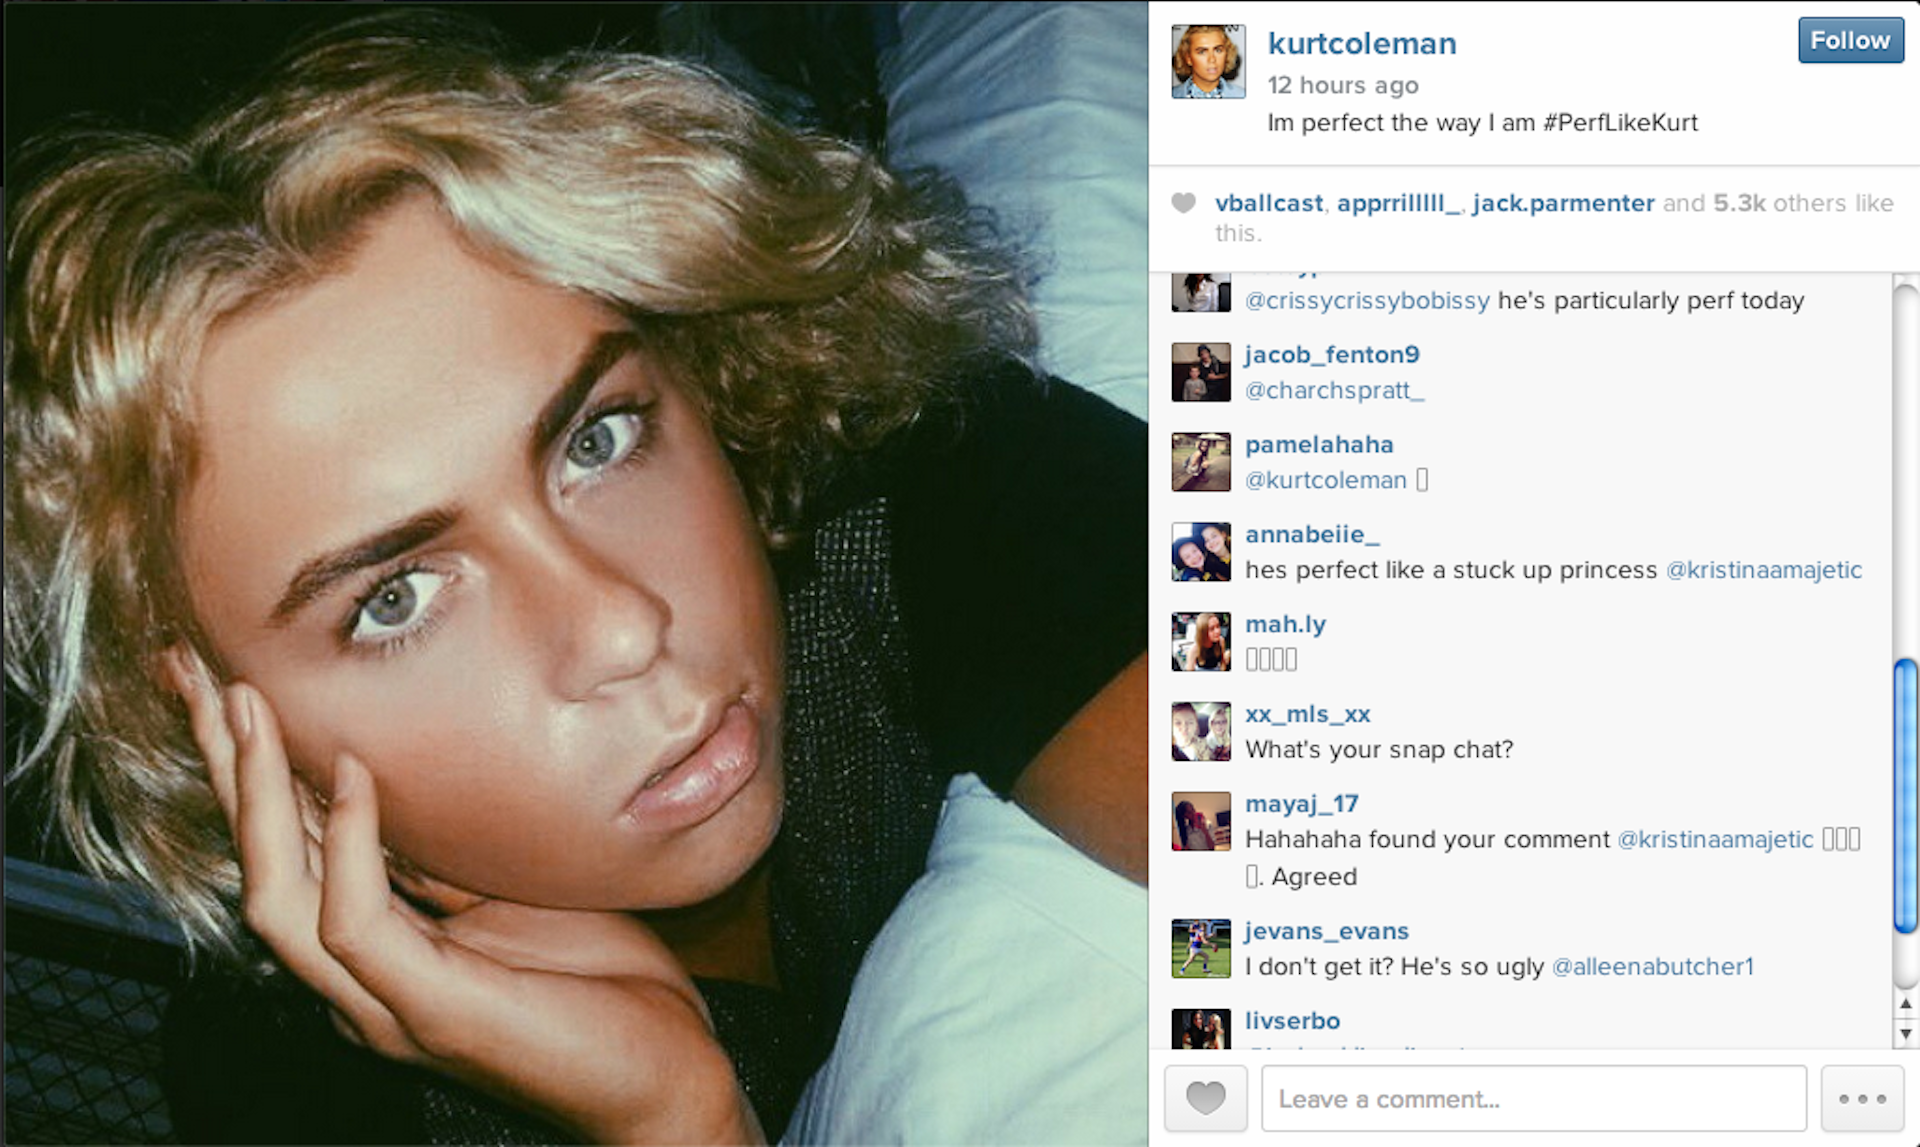Click the Follow button

tap(1850, 41)
